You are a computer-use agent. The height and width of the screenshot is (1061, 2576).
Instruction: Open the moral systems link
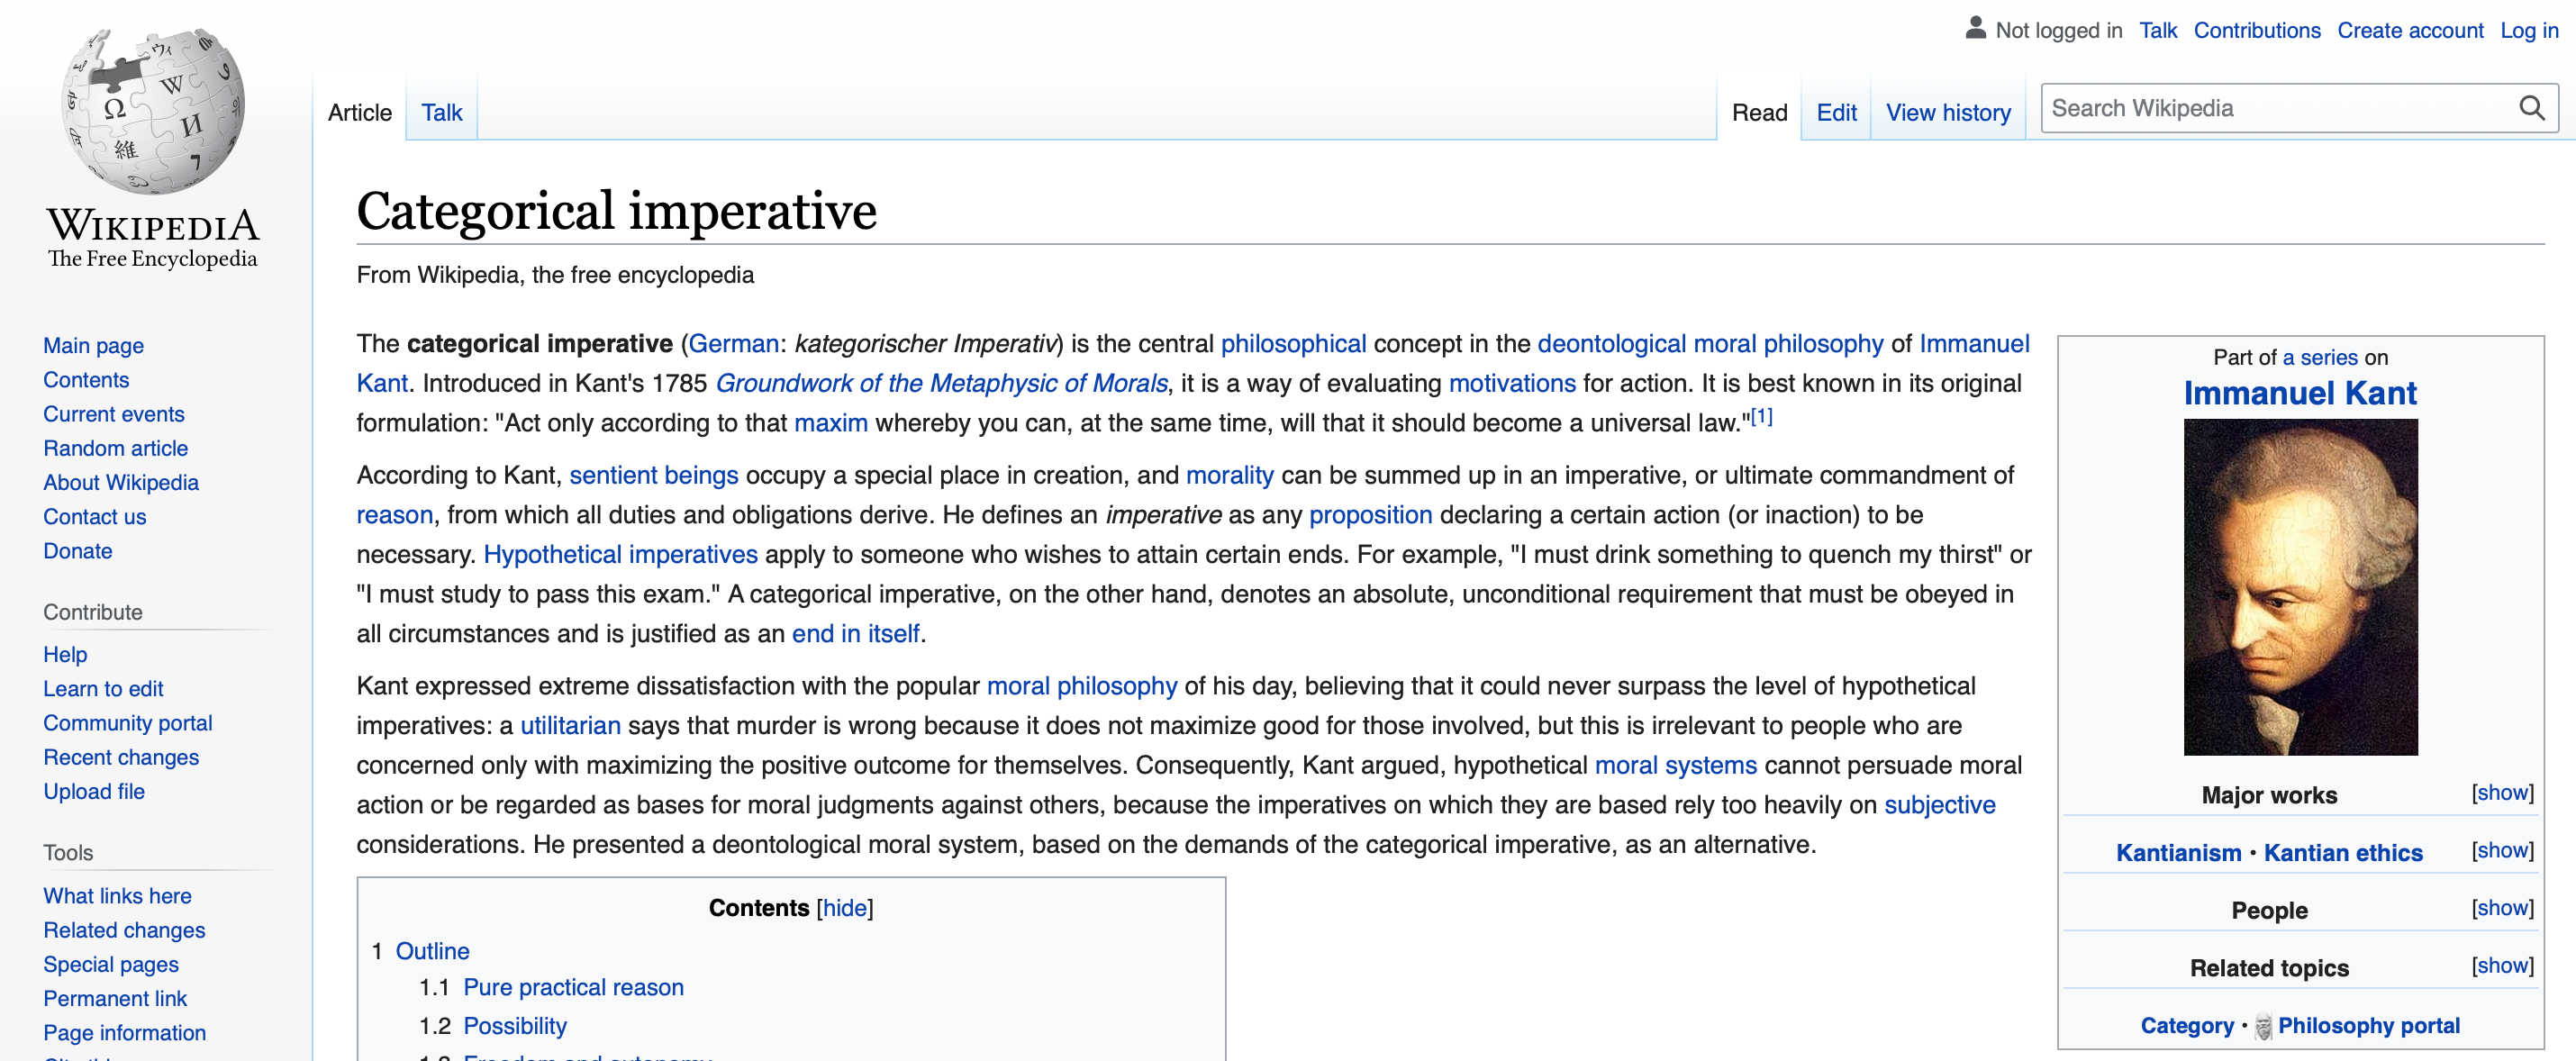coord(1675,765)
